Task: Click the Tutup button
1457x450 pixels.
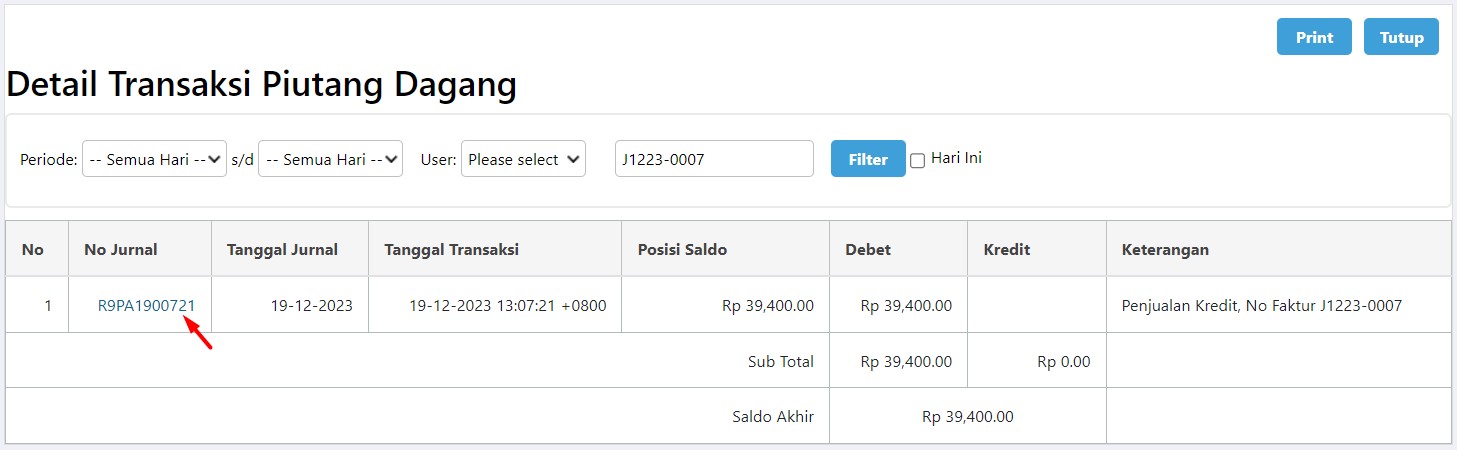Action: pos(1401,37)
